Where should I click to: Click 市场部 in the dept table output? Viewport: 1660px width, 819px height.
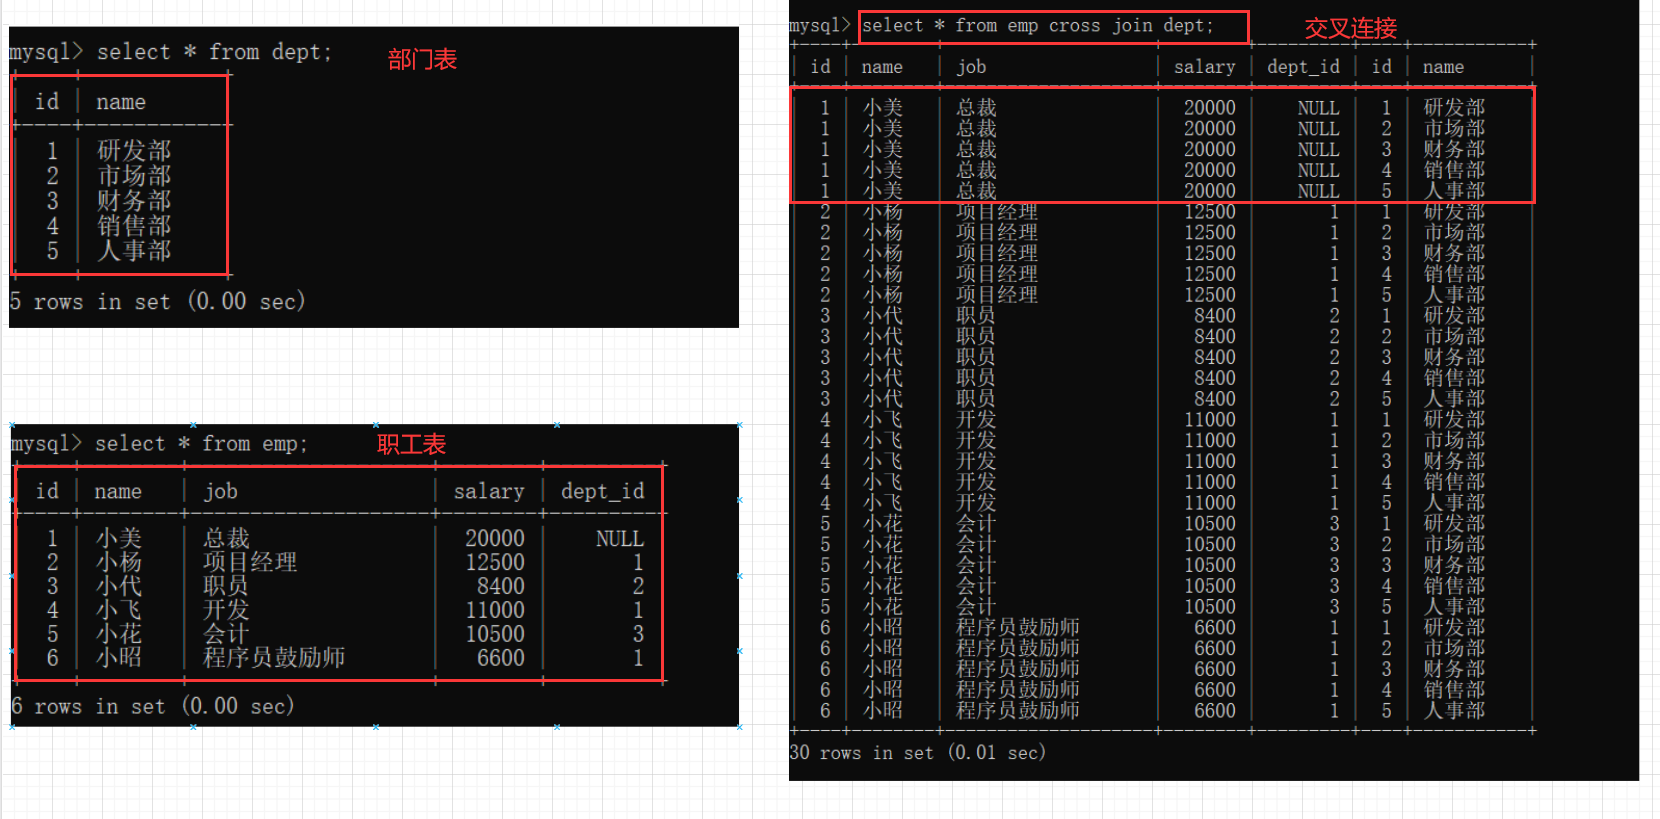[x=134, y=176]
